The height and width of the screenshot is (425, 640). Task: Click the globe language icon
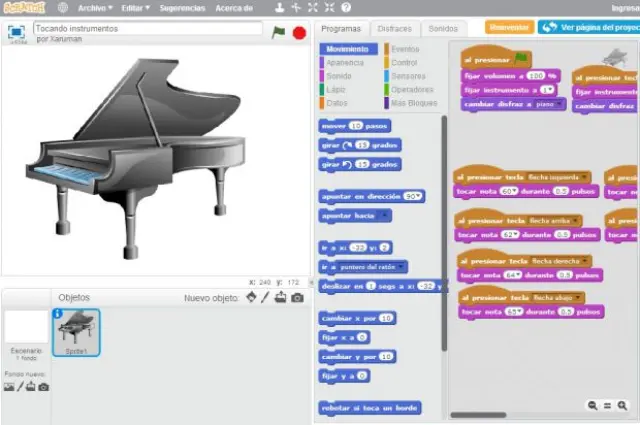point(63,8)
